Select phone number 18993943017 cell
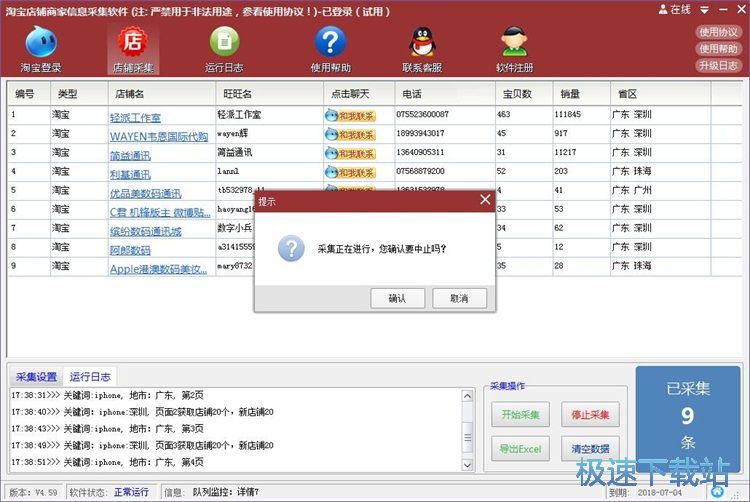This screenshot has width=750, height=502. 445,134
